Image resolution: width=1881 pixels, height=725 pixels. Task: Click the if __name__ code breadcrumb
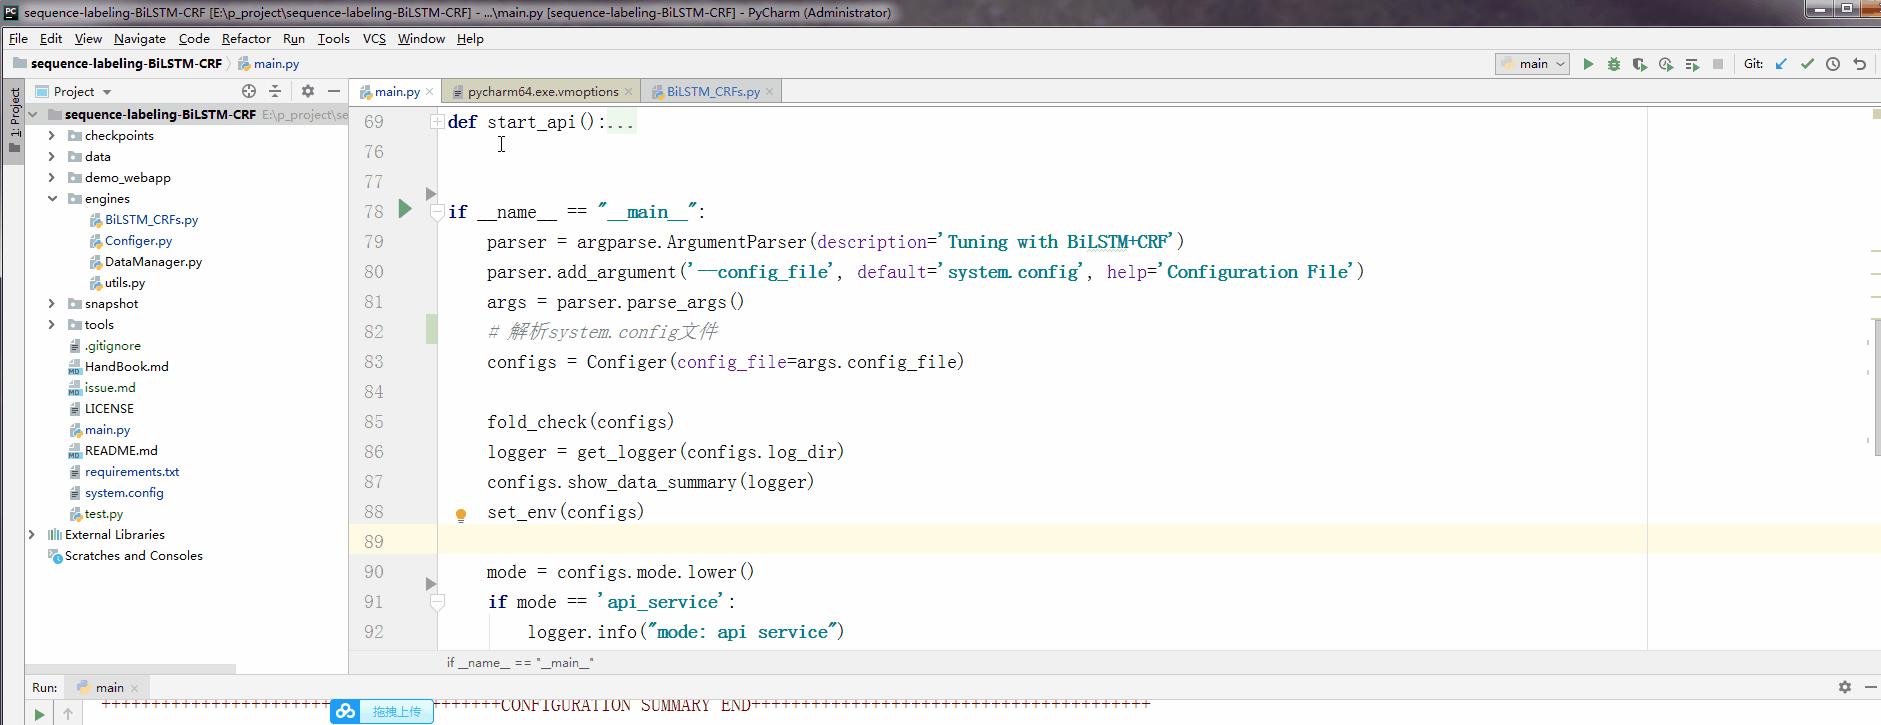[x=519, y=662]
